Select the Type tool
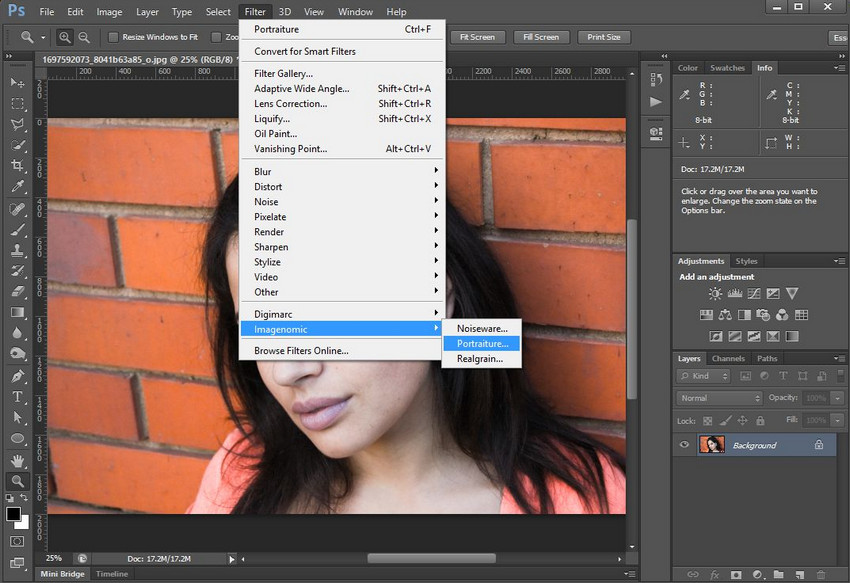The image size is (850, 583). [17, 396]
